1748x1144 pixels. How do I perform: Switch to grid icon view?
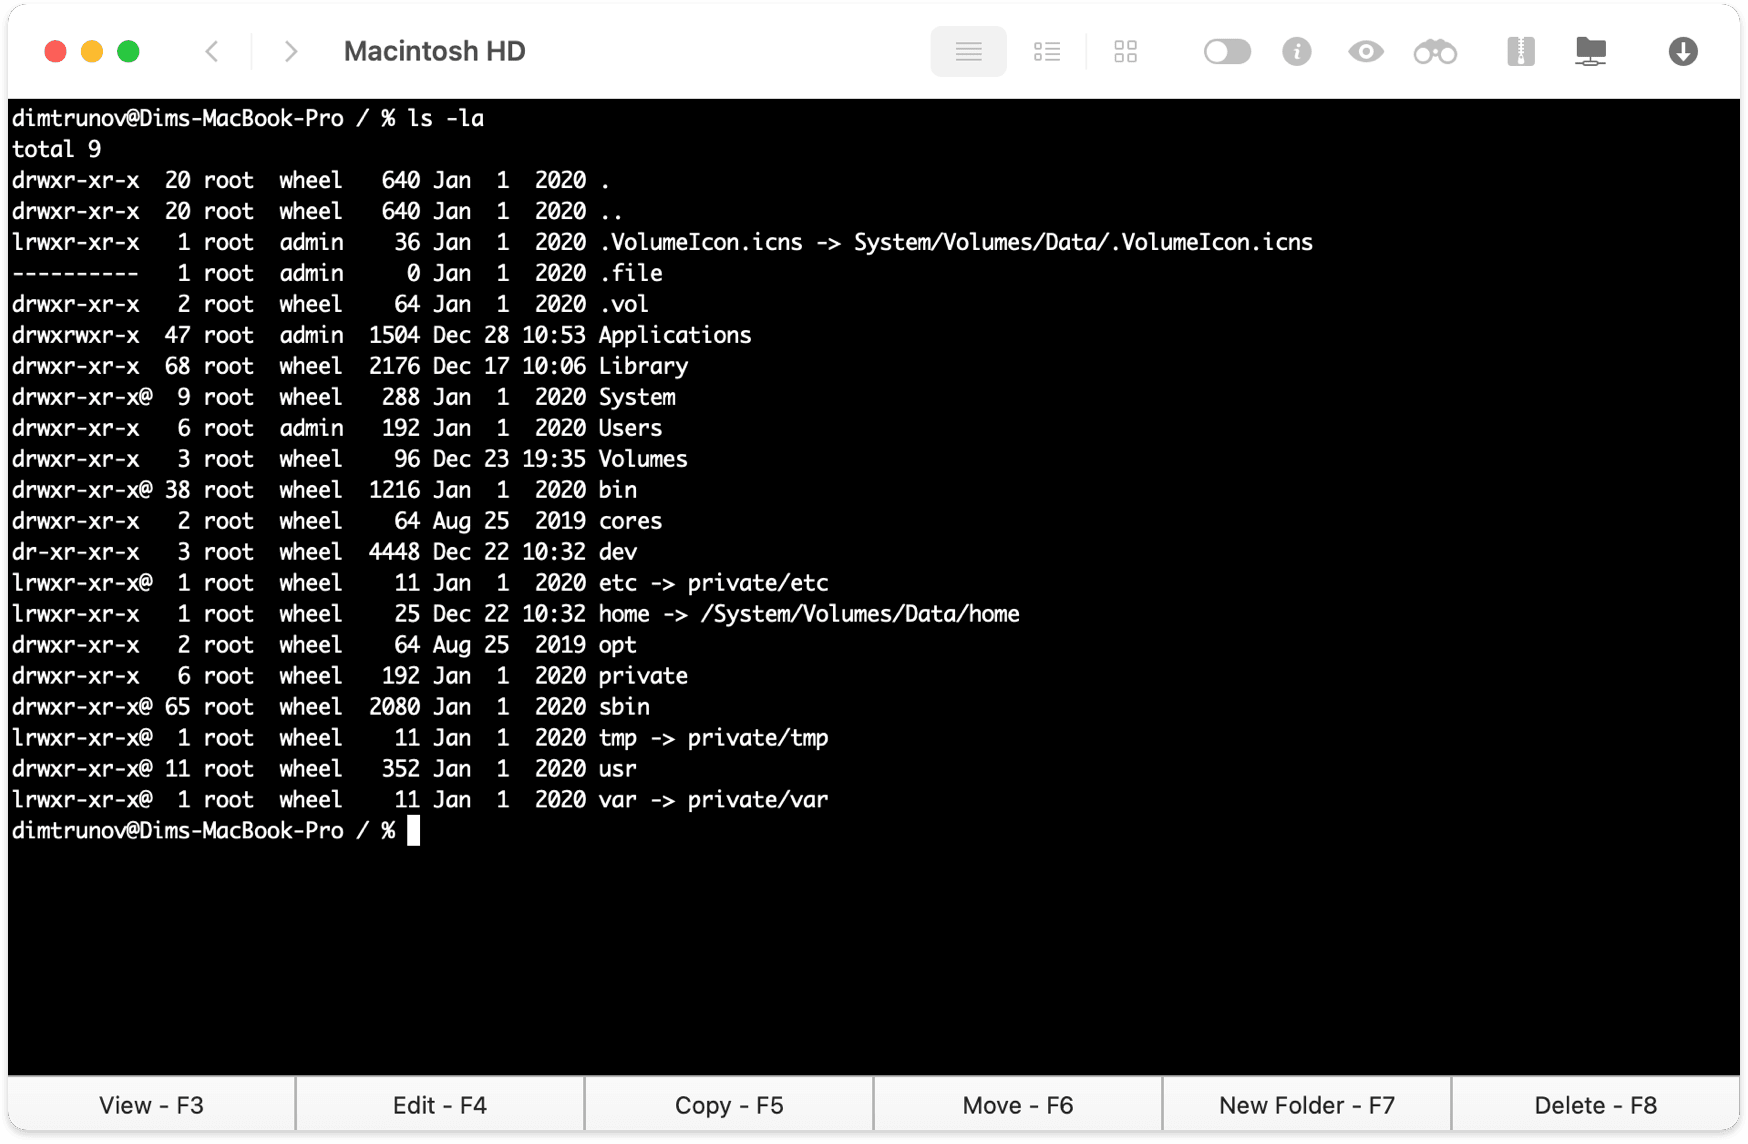(x=1125, y=51)
